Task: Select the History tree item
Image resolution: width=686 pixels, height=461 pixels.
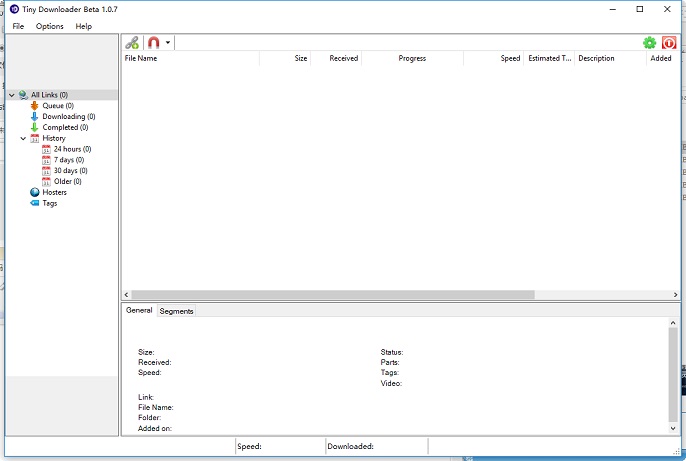Action: (x=54, y=138)
